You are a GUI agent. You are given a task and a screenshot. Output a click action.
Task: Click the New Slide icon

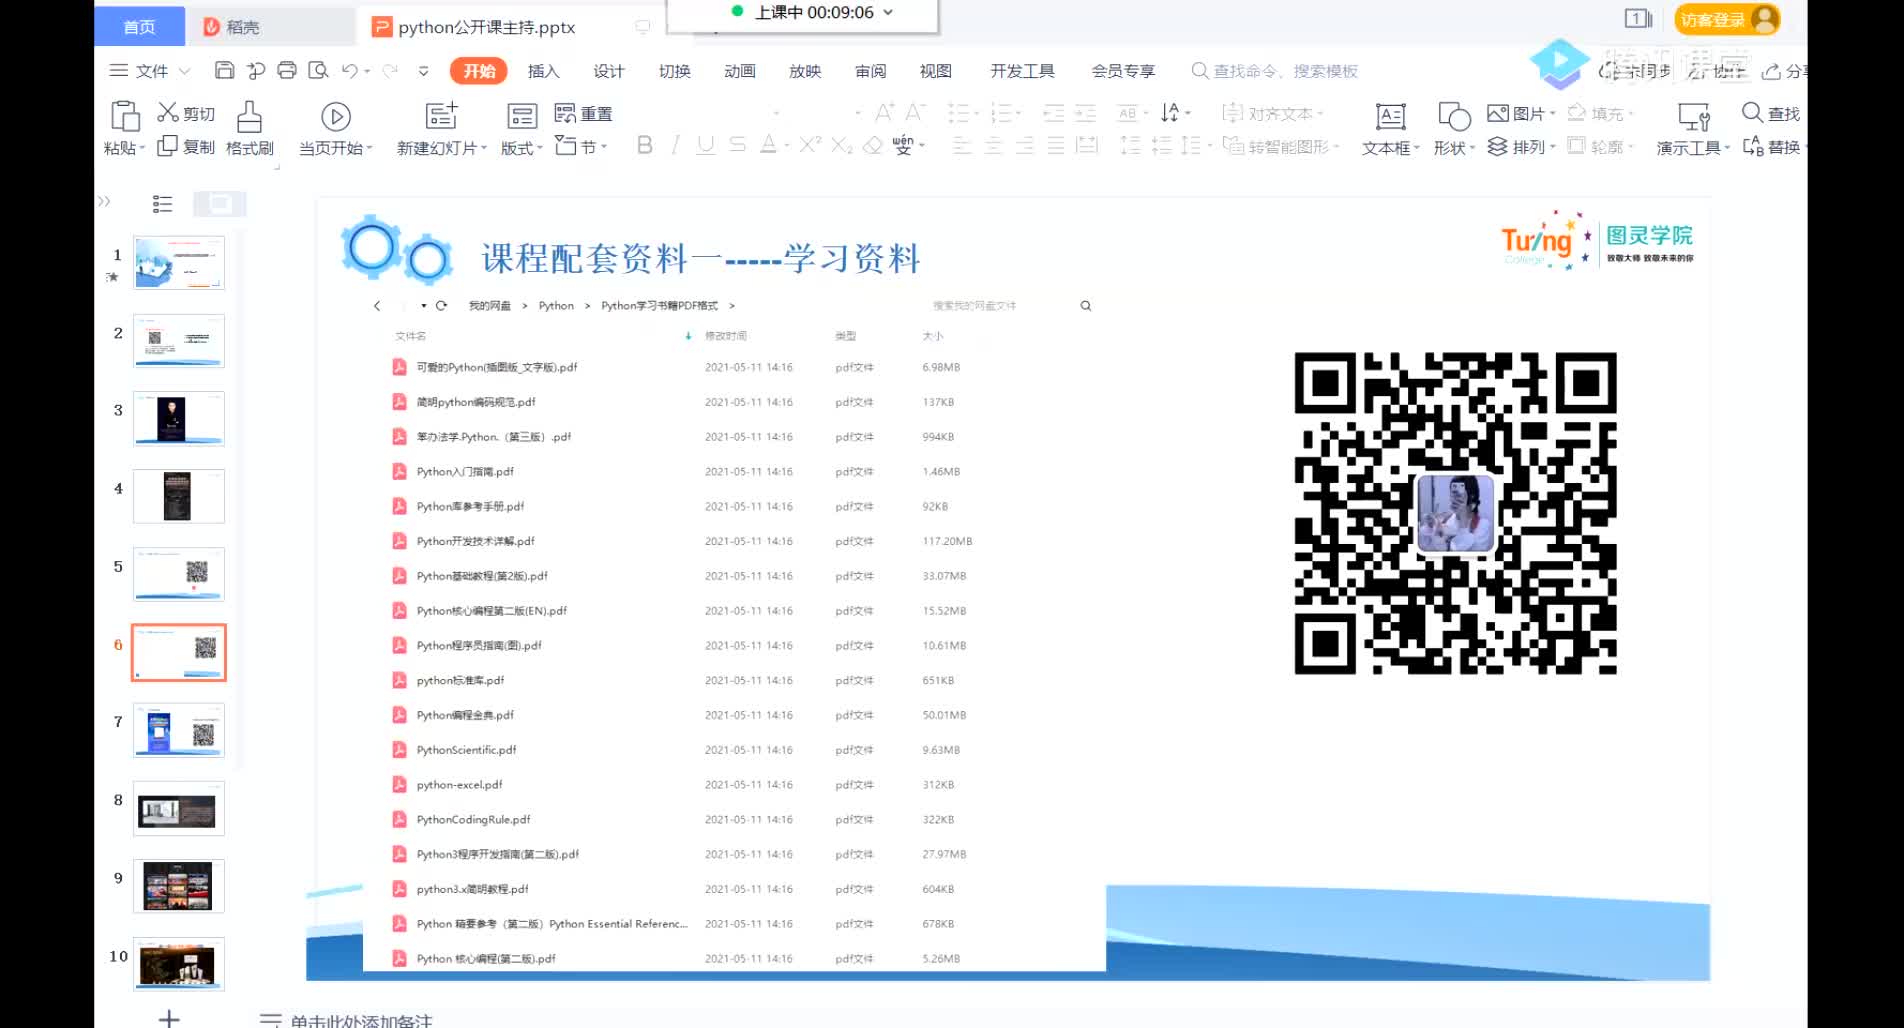tap(441, 116)
